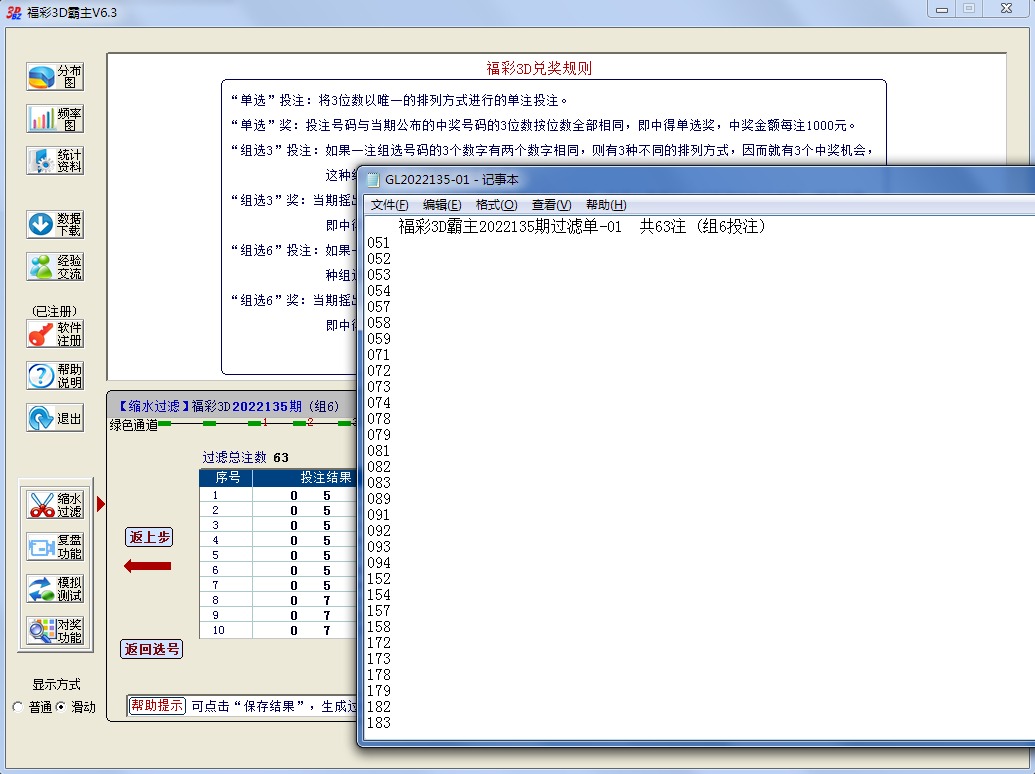Open the 复盘功能 replay function

(56, 546)
